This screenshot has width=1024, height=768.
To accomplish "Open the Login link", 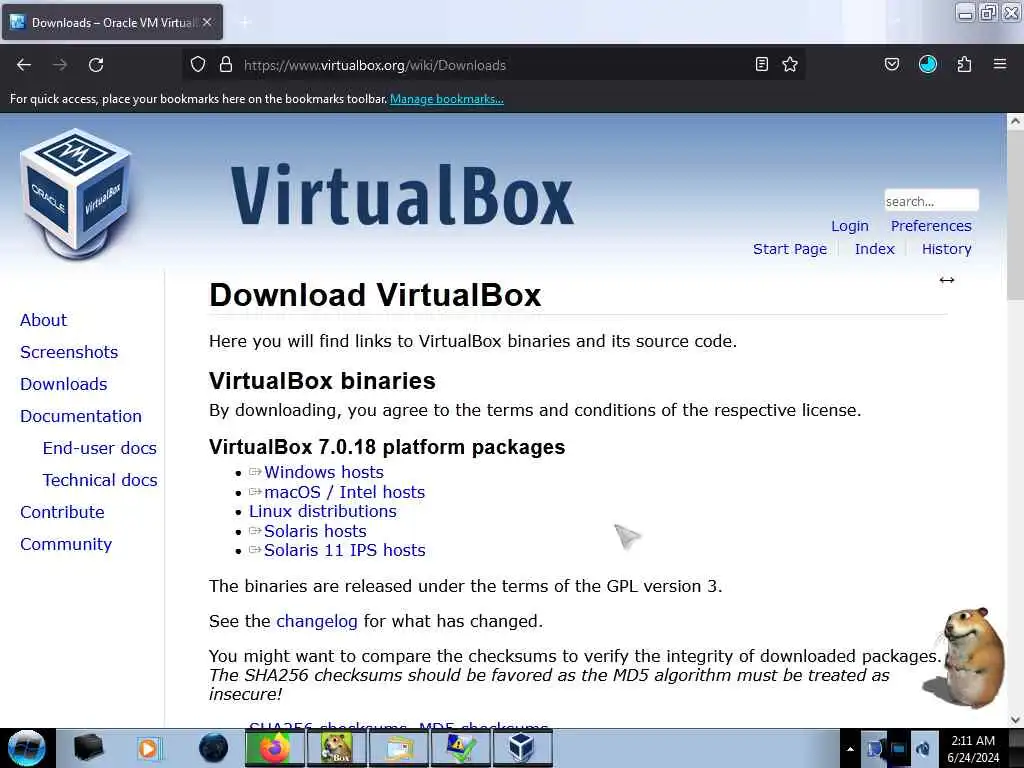I will (850, 226).
